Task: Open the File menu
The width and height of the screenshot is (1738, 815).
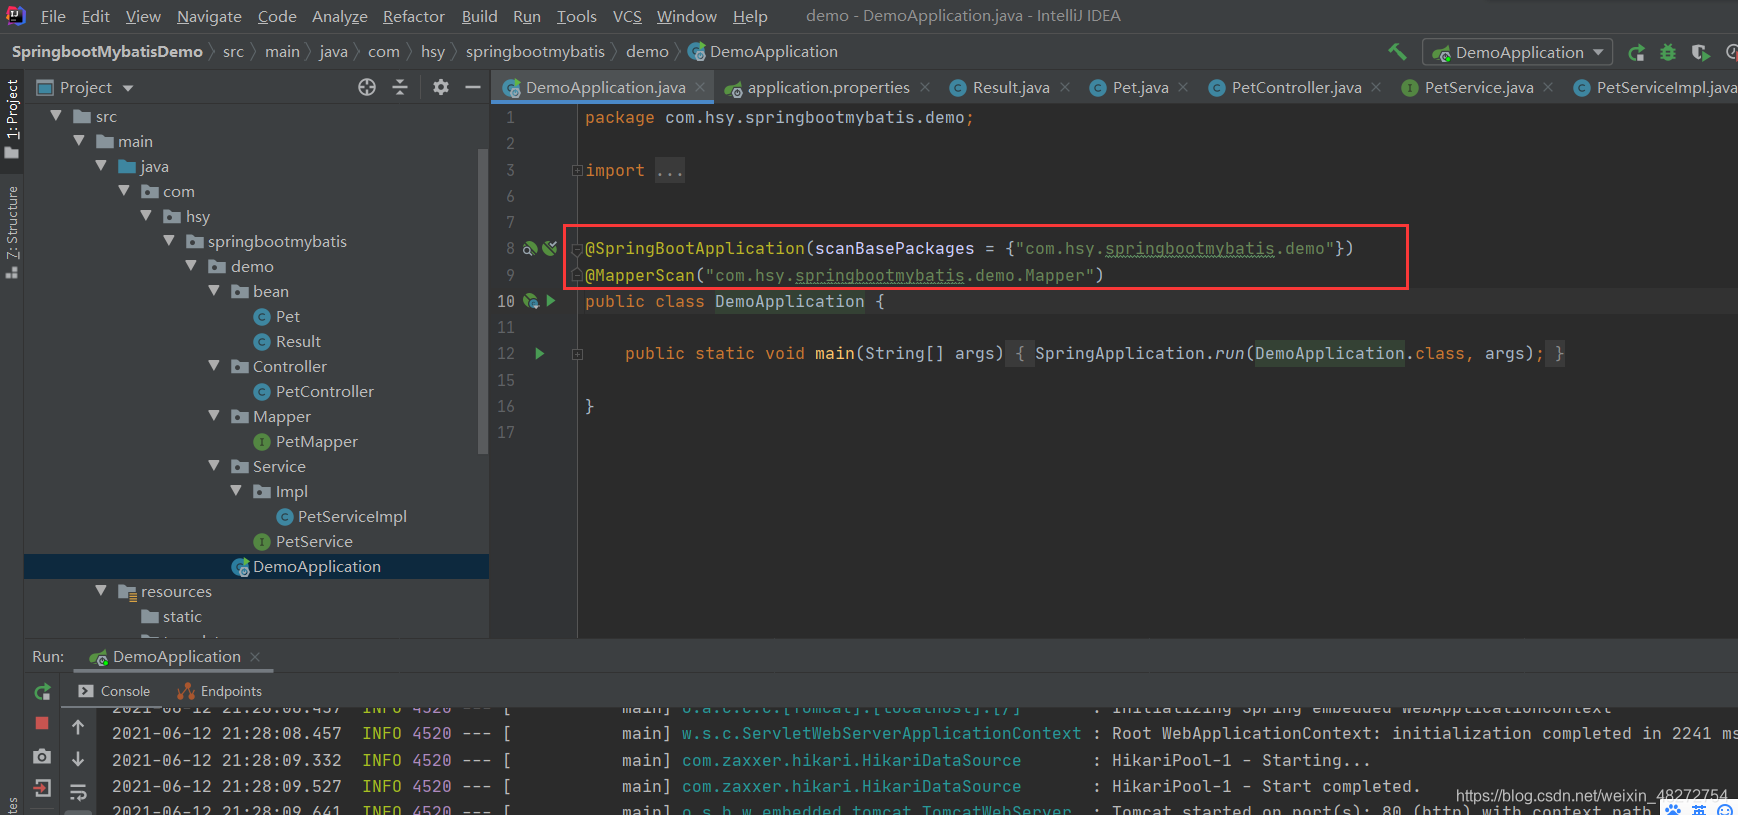Action: (53, 16)
